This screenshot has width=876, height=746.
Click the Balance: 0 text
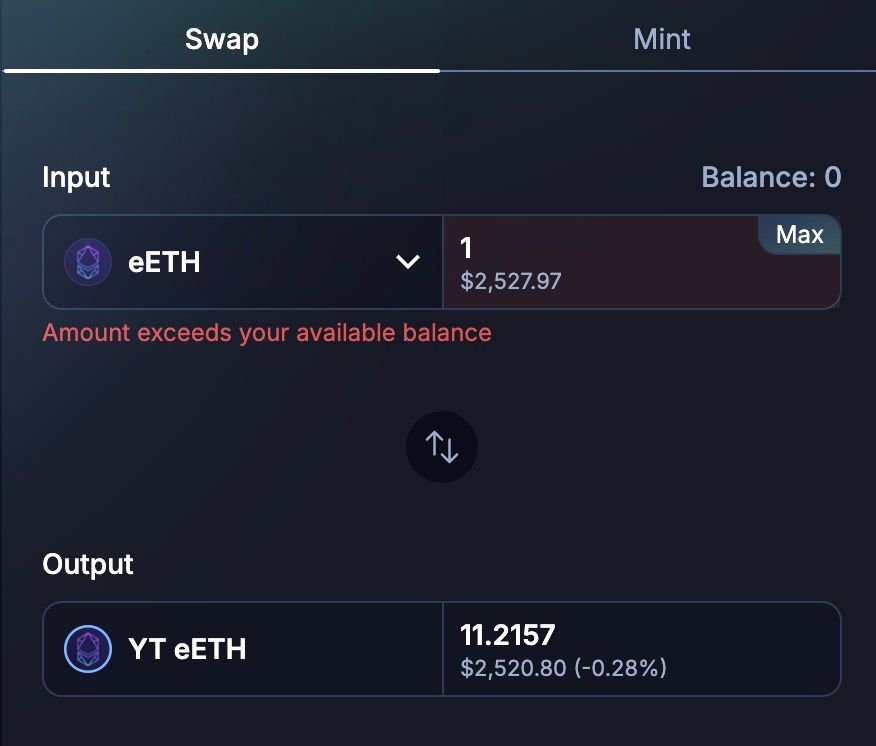click(x=771, y=178)
